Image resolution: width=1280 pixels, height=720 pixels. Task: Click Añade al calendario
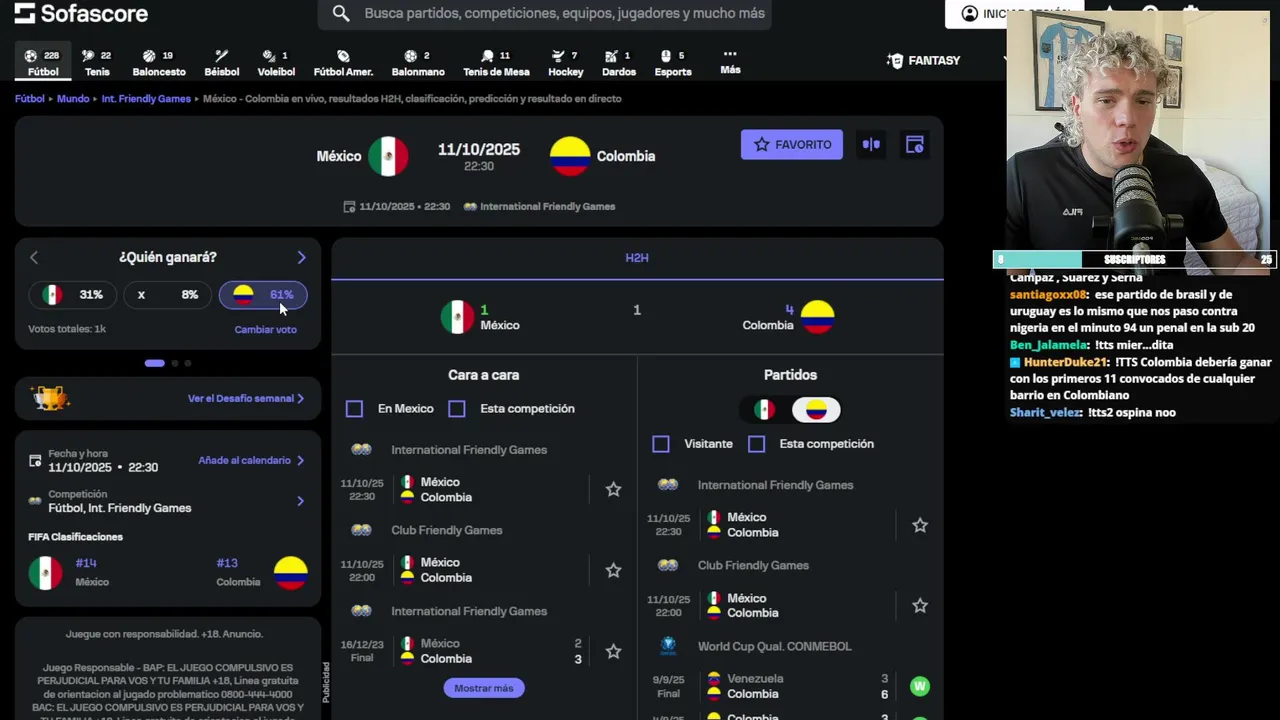[251, 460]
